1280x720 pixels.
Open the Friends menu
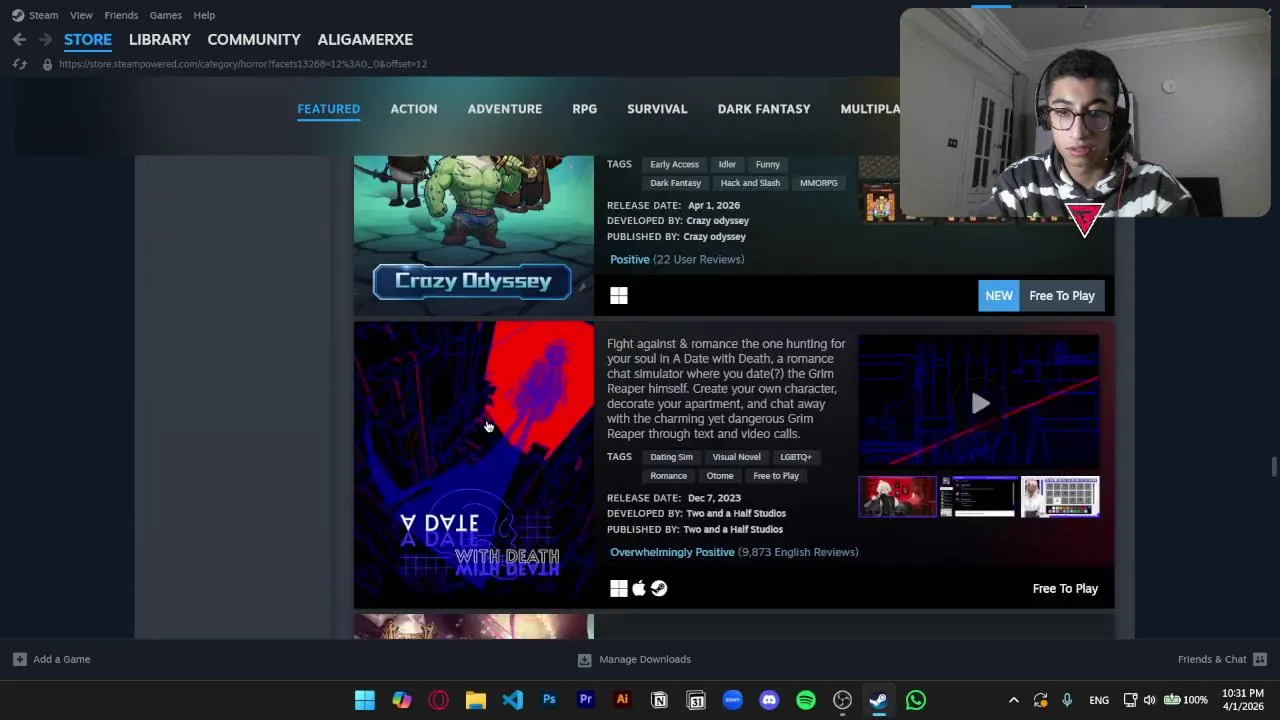click(x=121, y=15)
